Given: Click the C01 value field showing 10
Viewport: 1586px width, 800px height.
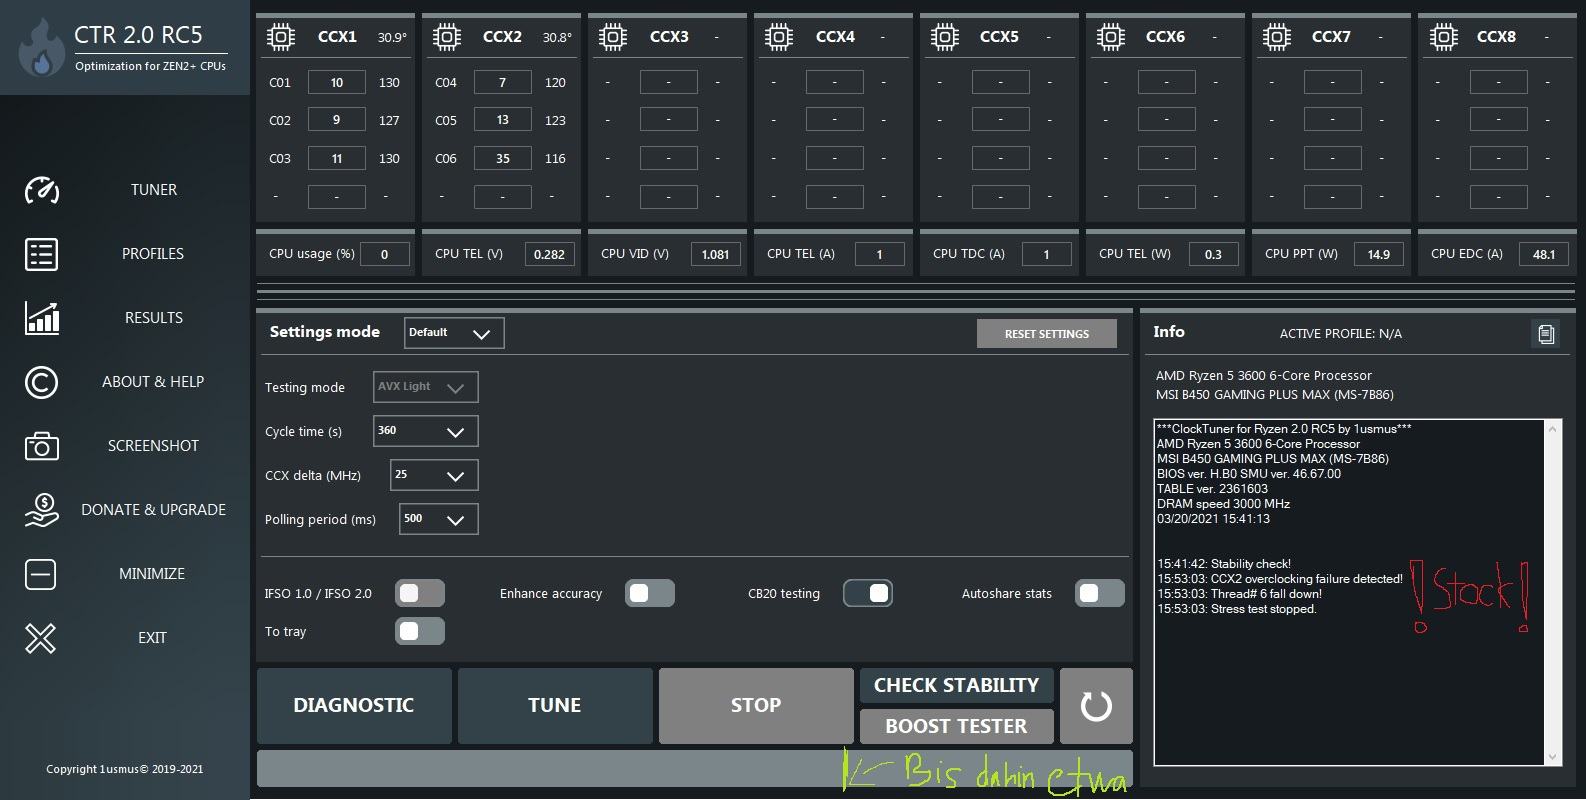Looking at the screenshot, I should (x=336, y=83).
